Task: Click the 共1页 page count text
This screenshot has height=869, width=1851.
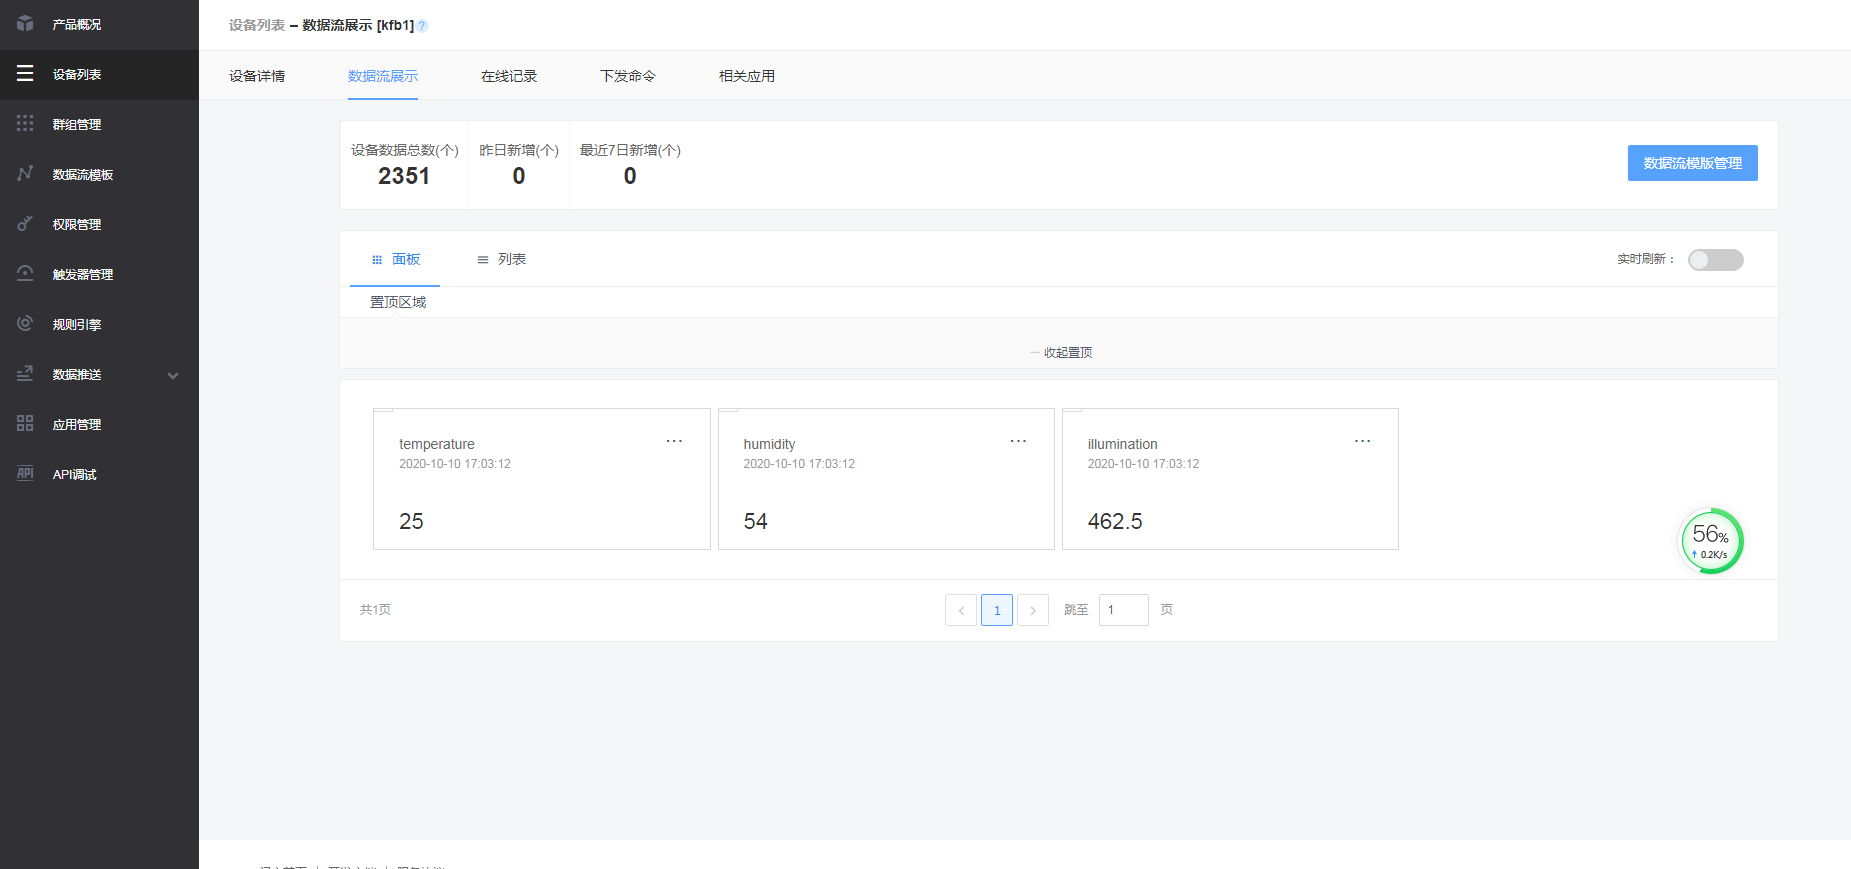Action: pos(375,610)
